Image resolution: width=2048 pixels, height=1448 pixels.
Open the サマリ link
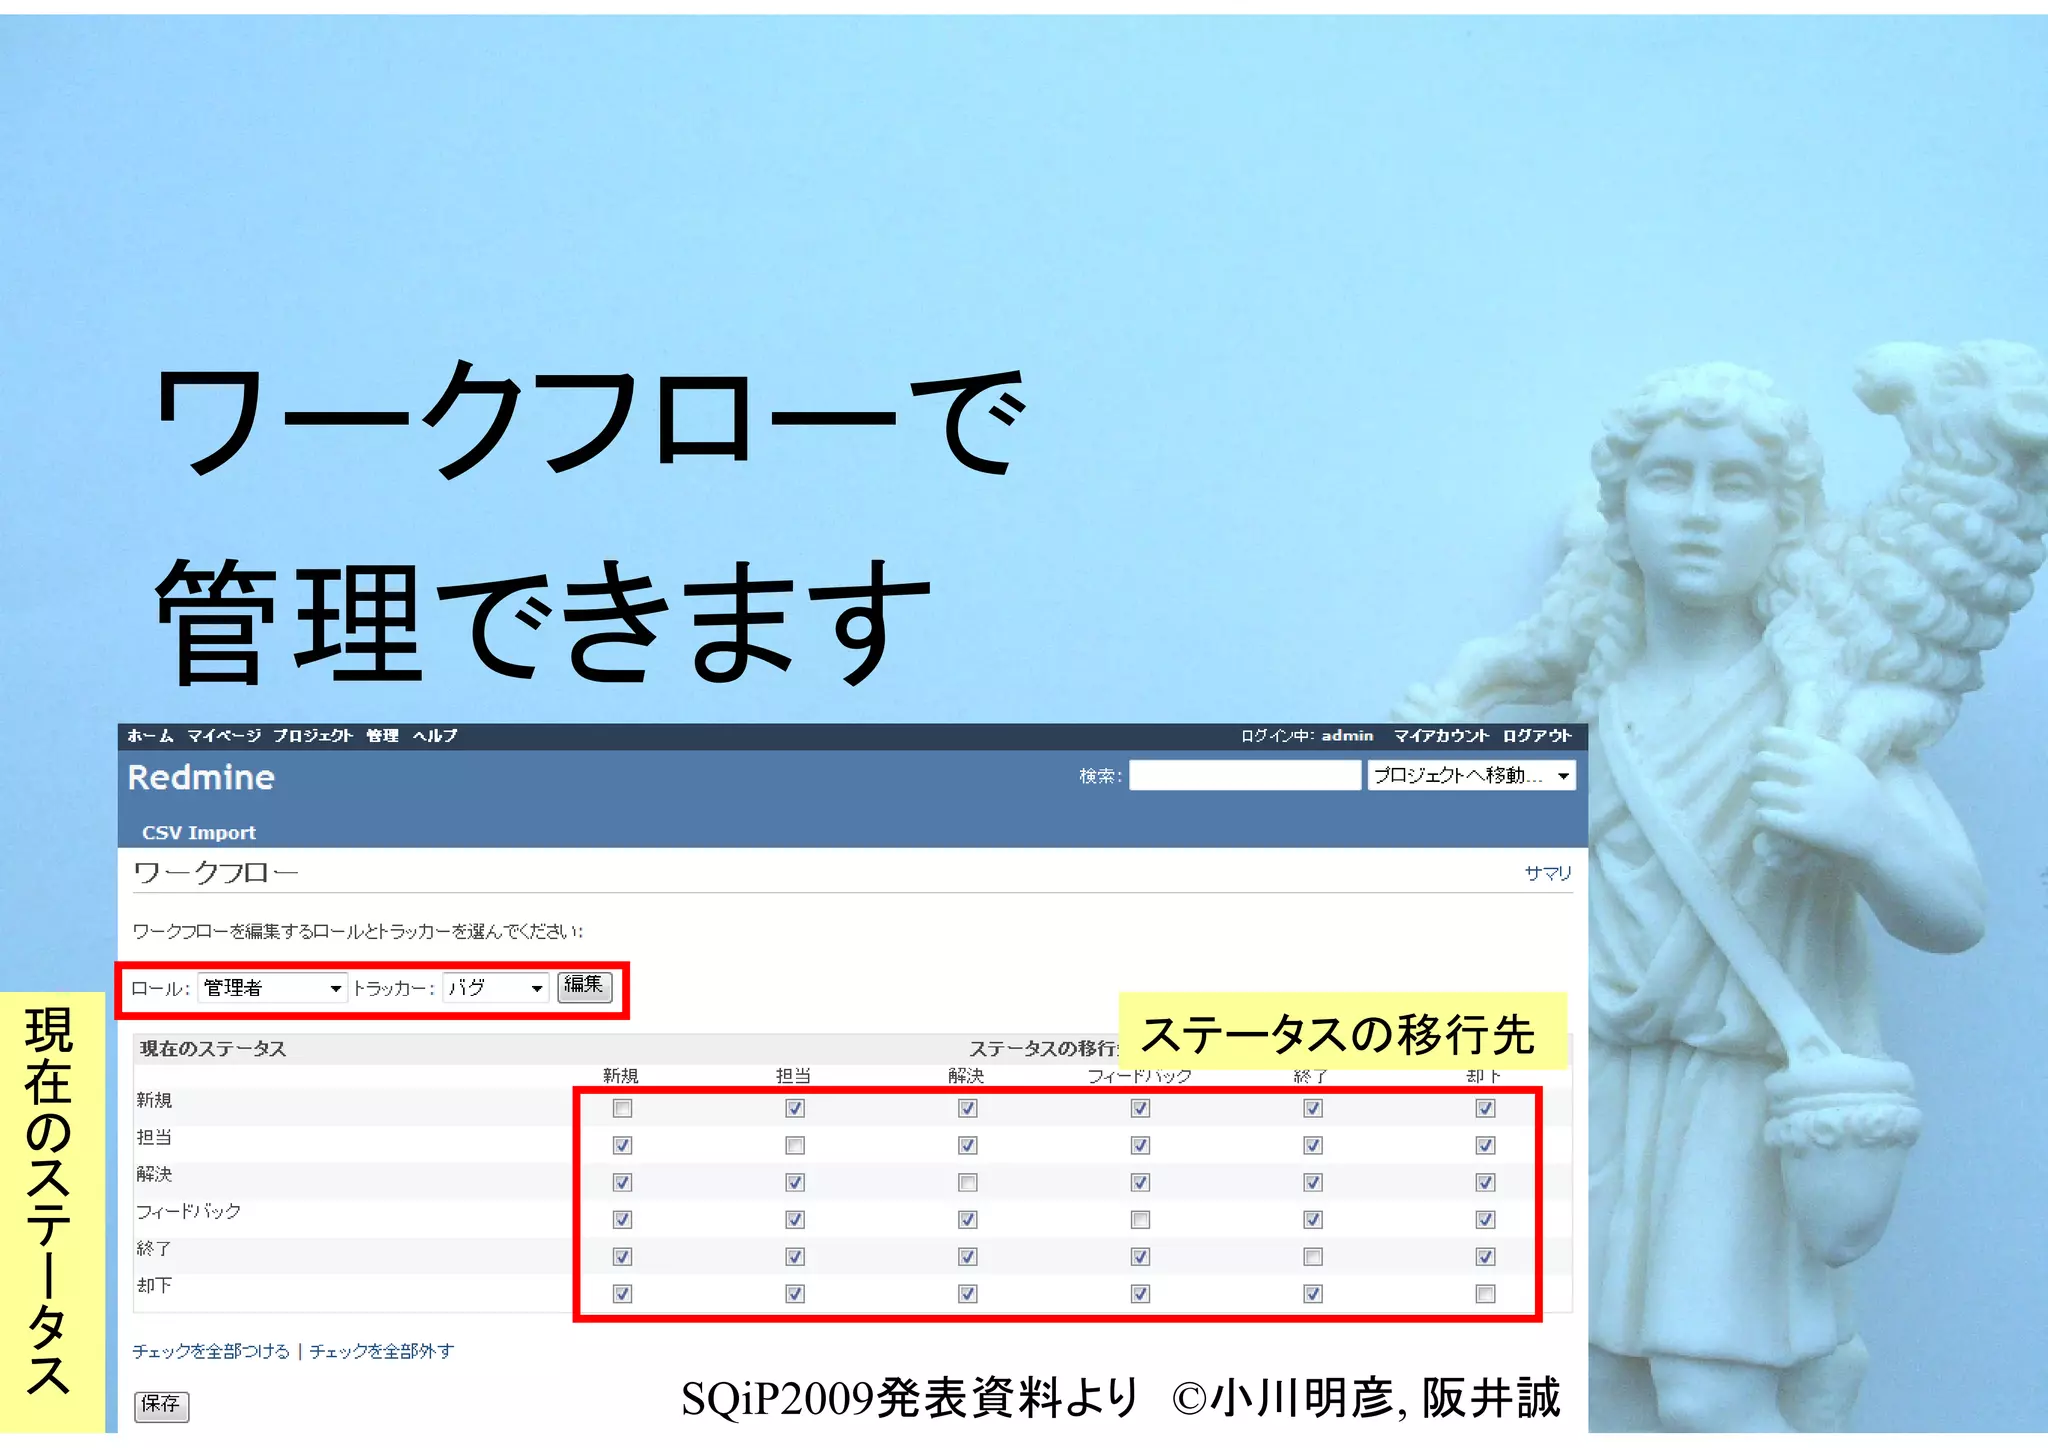click(1548, 873)
